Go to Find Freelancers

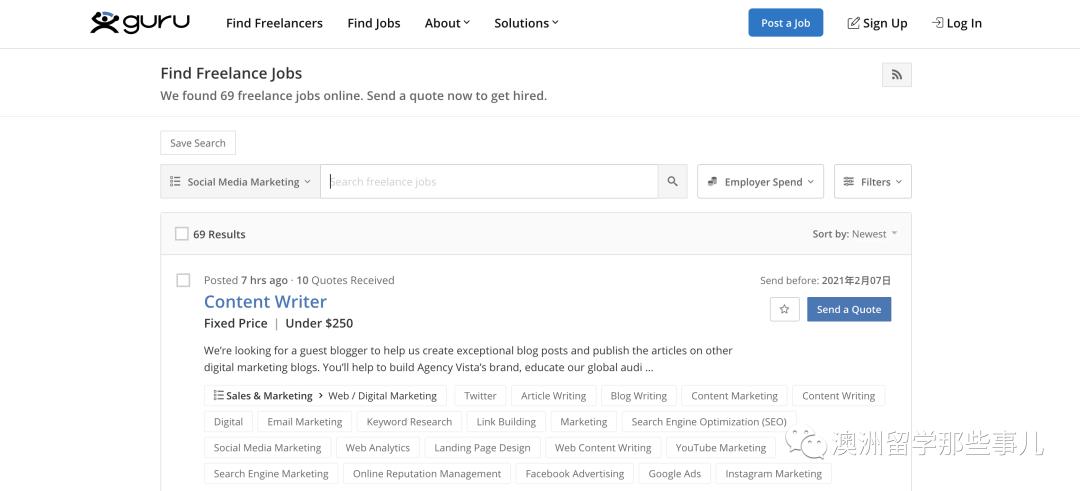click(274, 23)
